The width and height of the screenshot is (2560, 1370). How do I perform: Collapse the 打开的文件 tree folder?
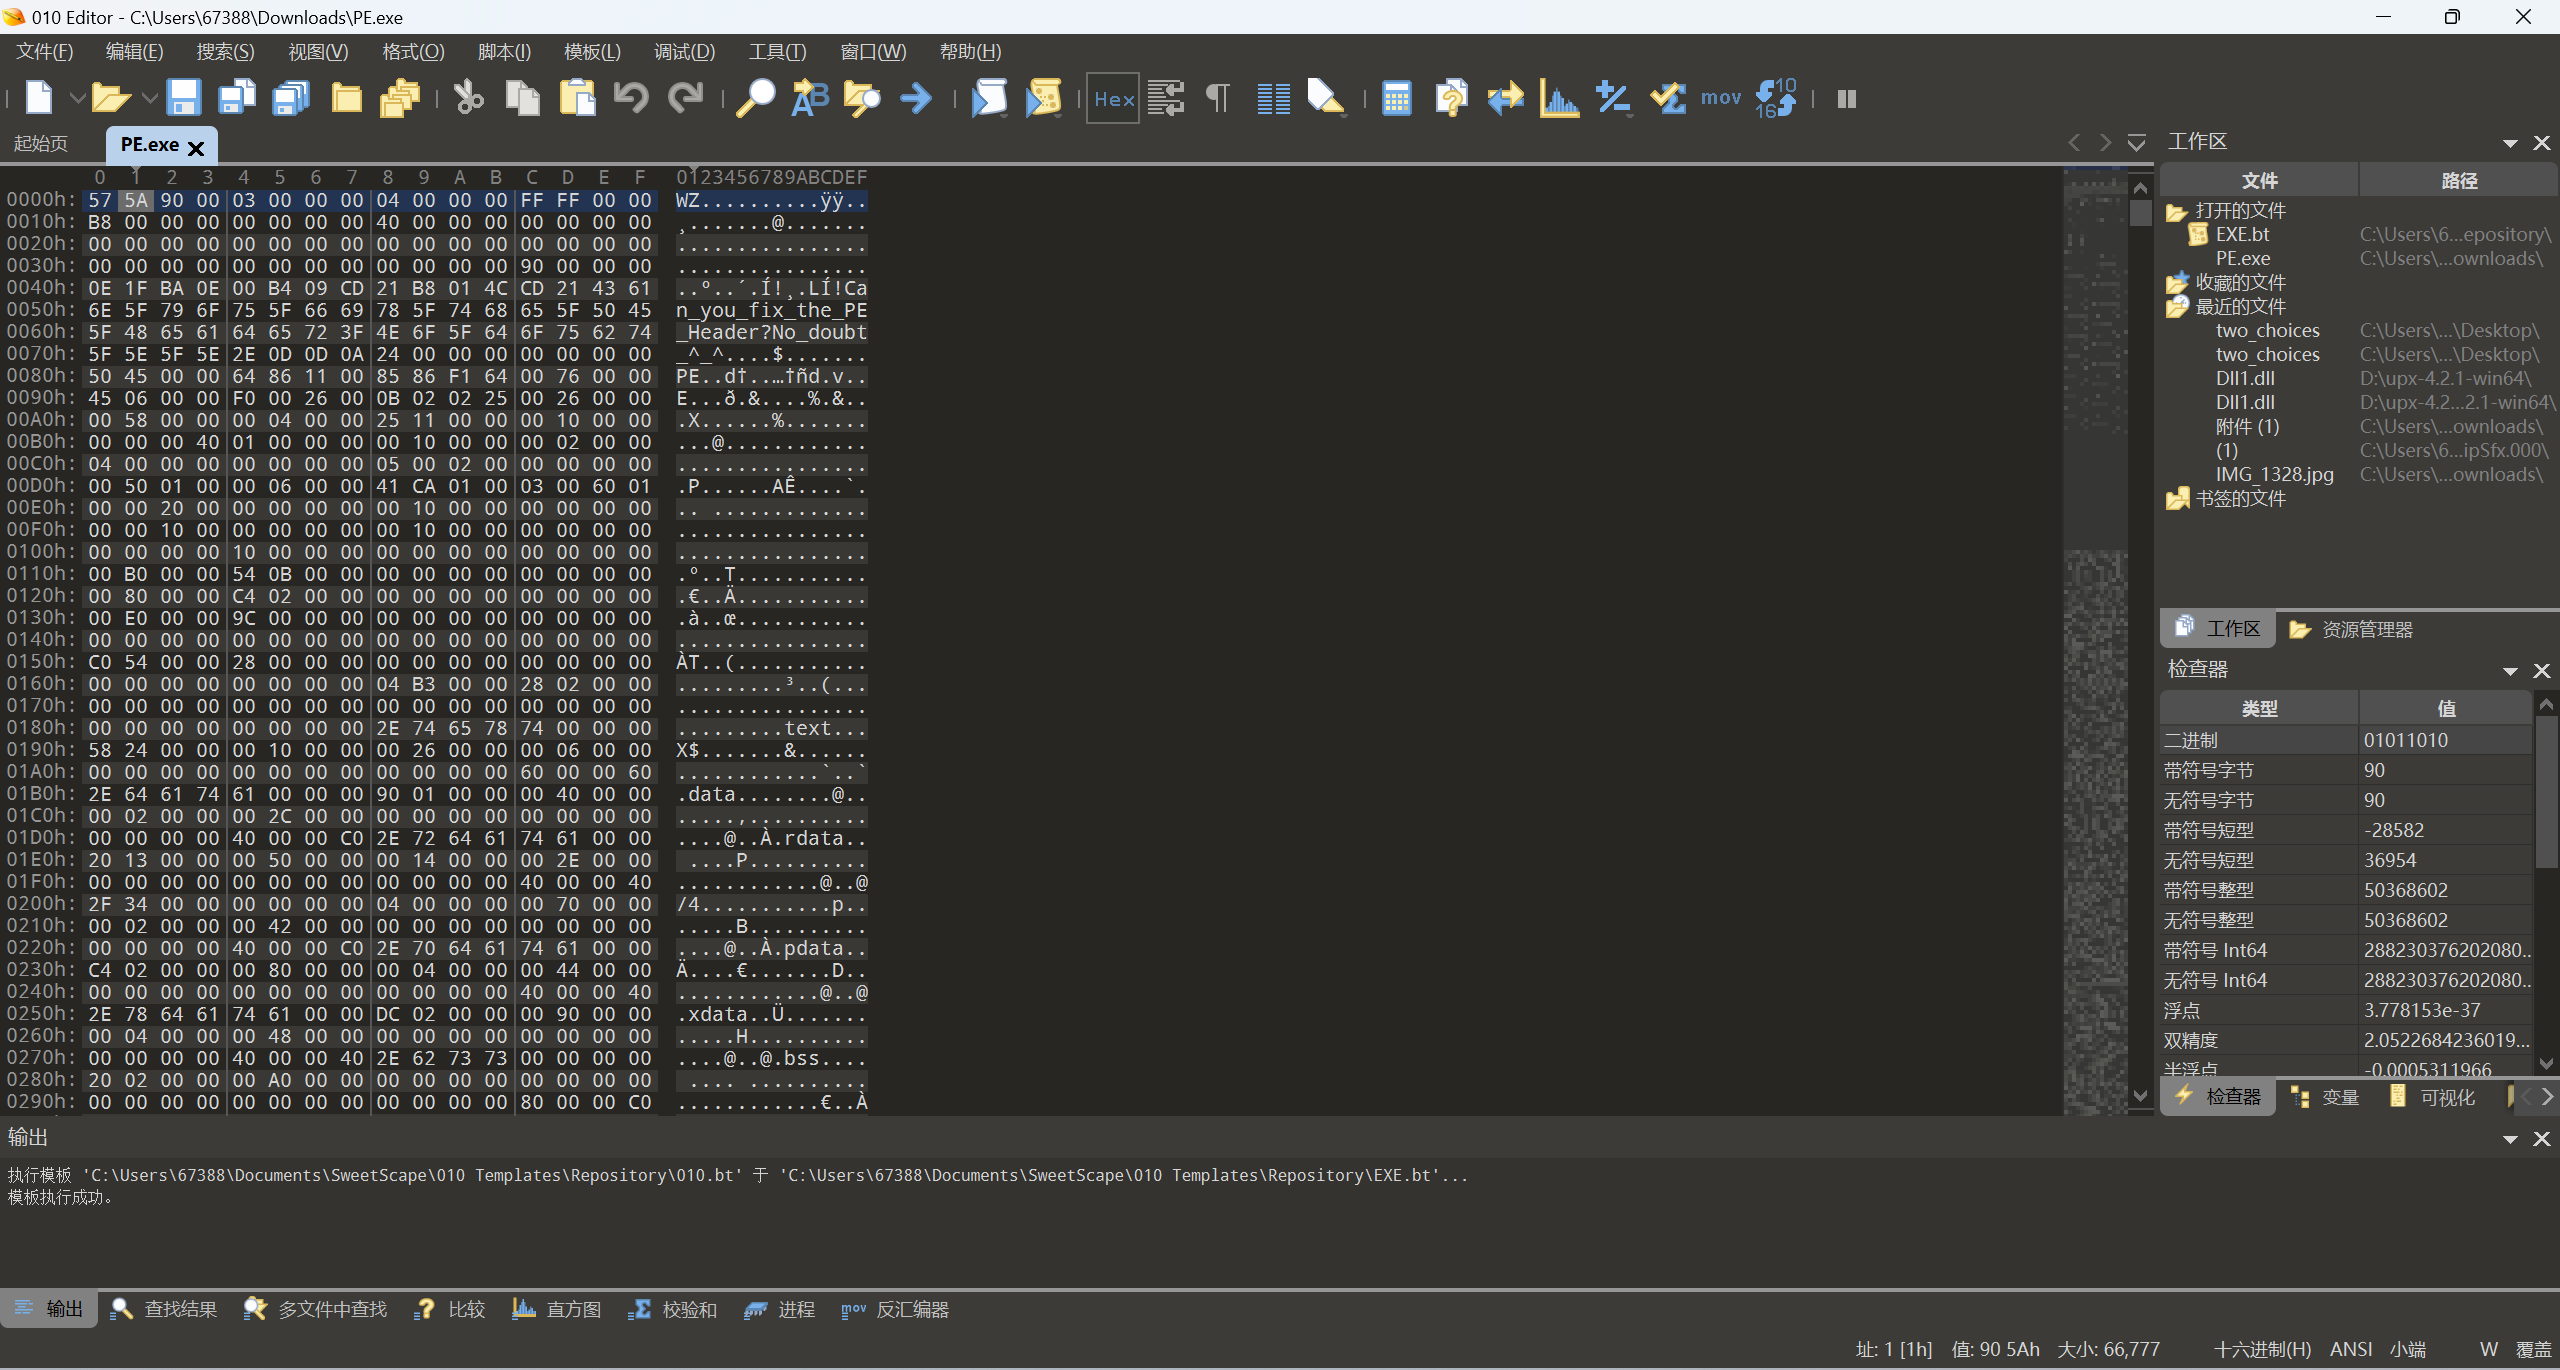tap(2176, 211)
